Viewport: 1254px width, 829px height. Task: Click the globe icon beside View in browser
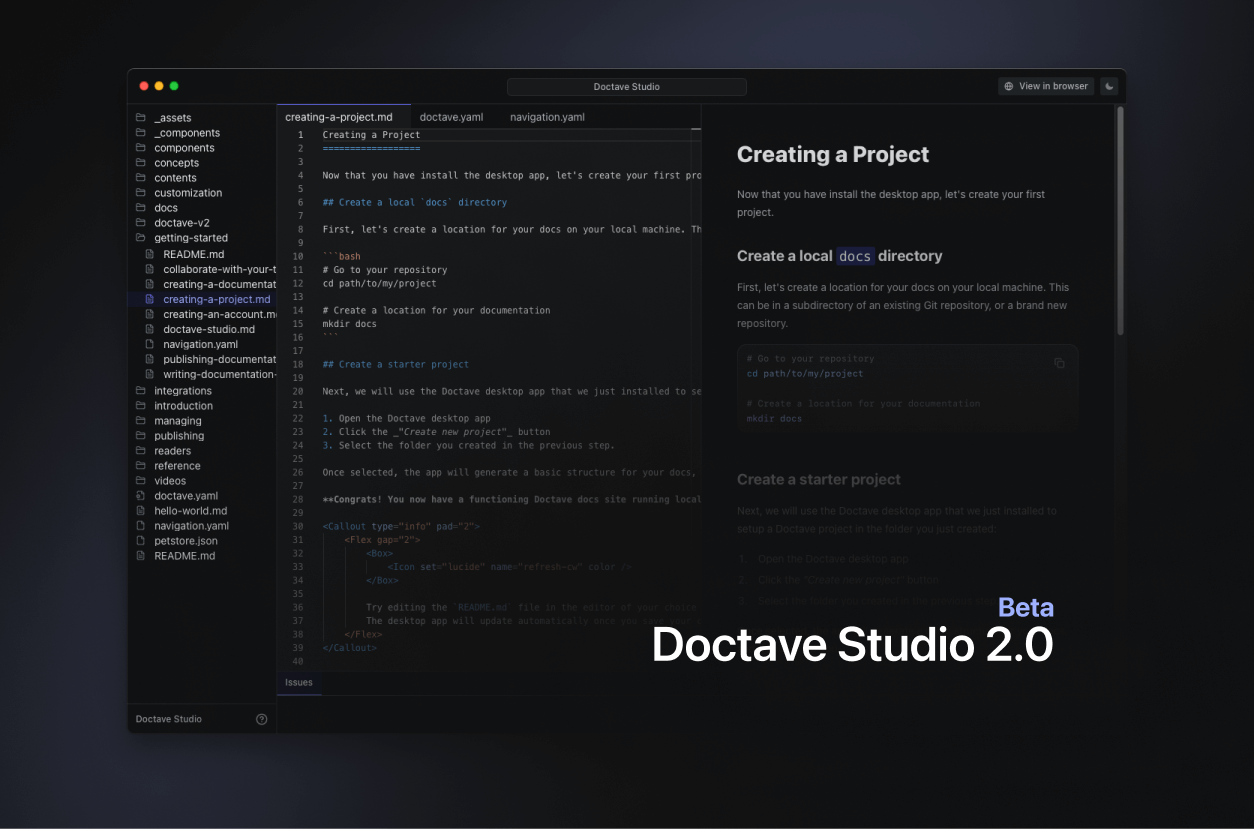pos(1008,86)
